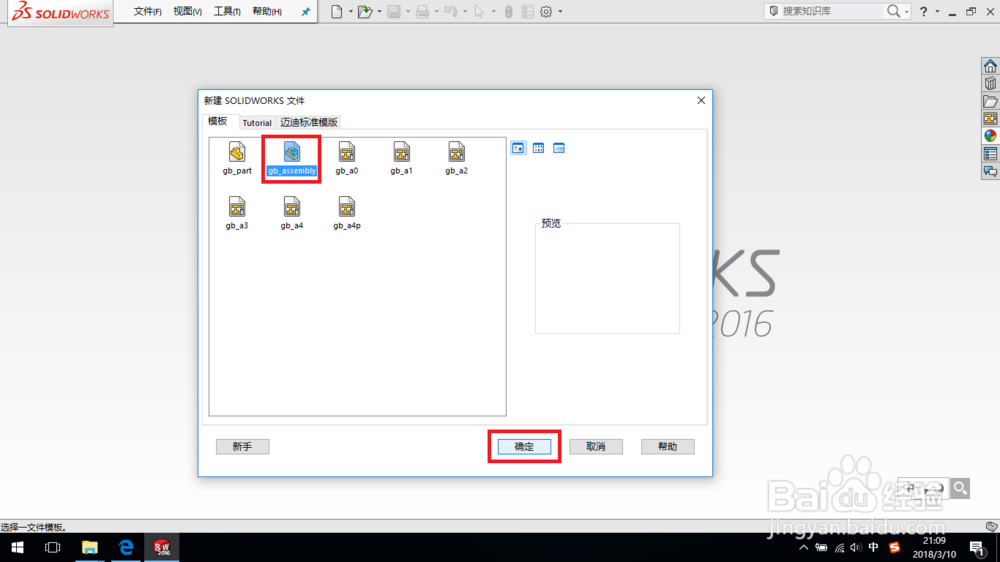Expand the Options gear dropdown arrow
Viewport: 1000px width, 562px height.
[561, 11]
